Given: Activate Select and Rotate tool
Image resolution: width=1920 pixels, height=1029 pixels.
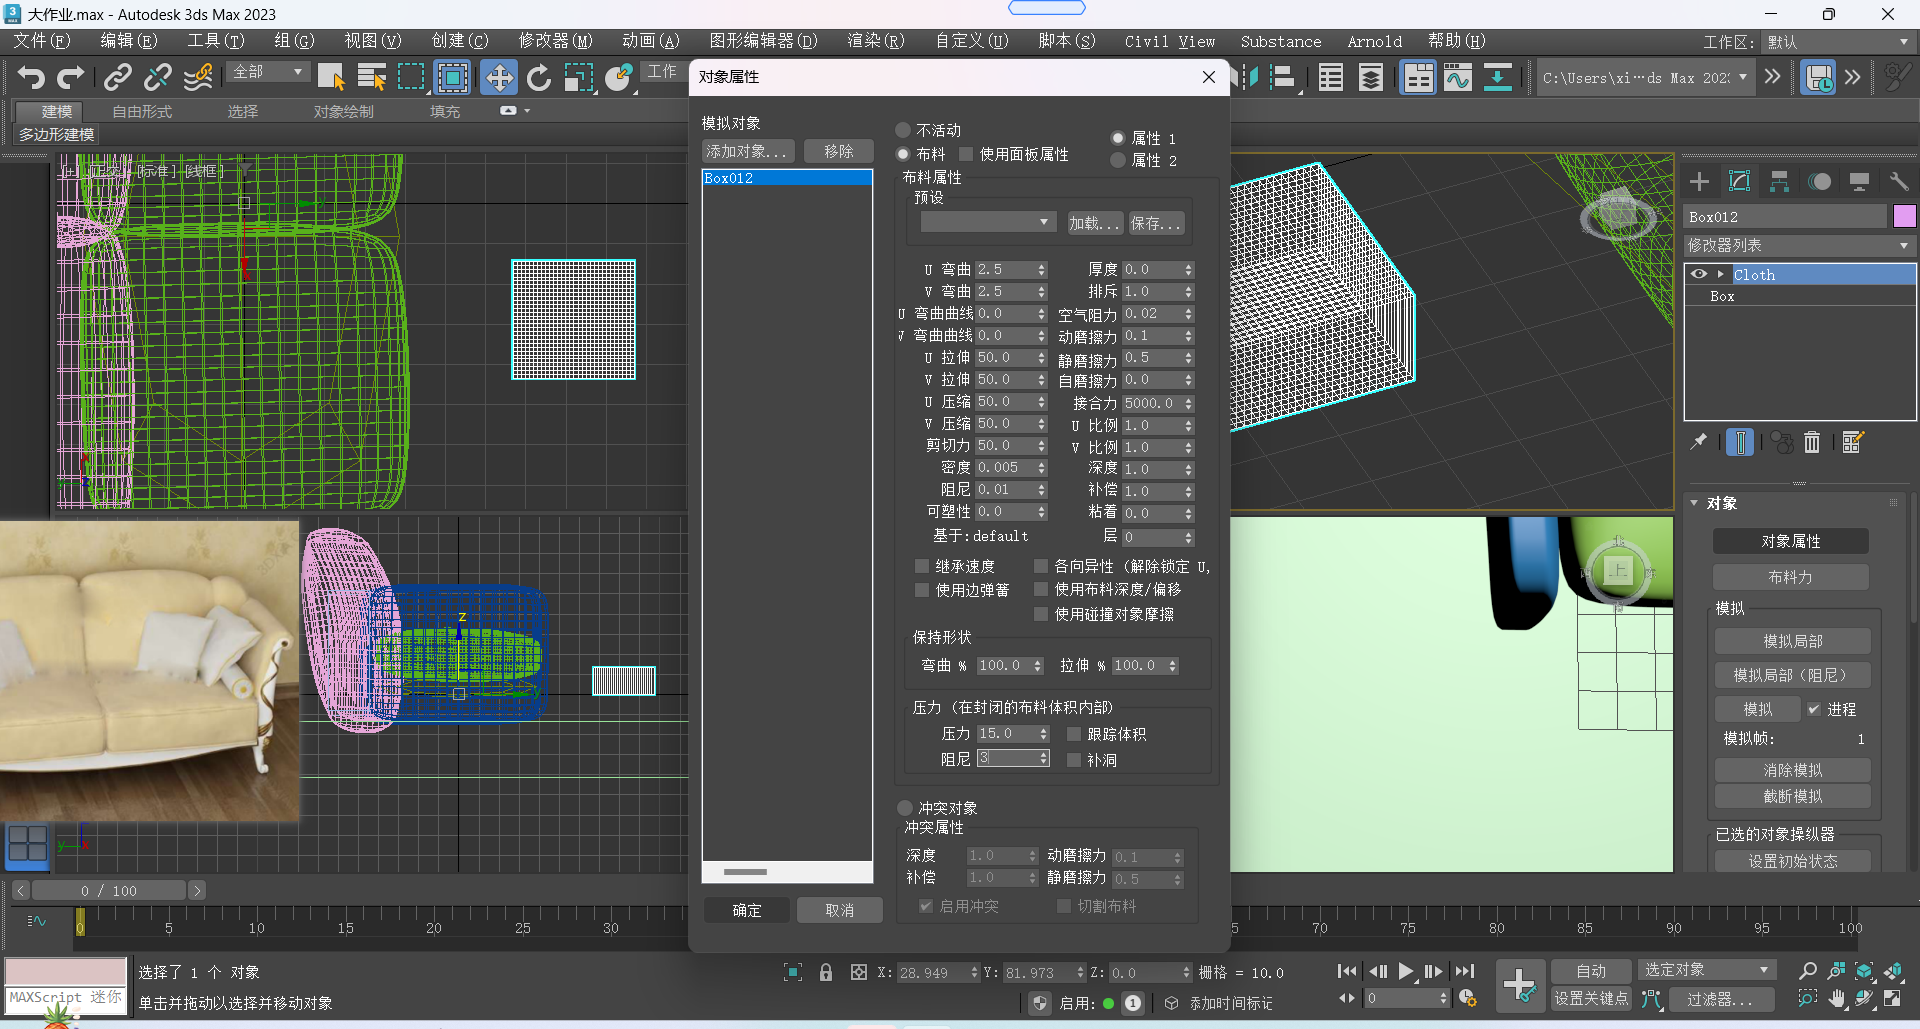Looking at the screenshot, I should [x=539, y=77].
